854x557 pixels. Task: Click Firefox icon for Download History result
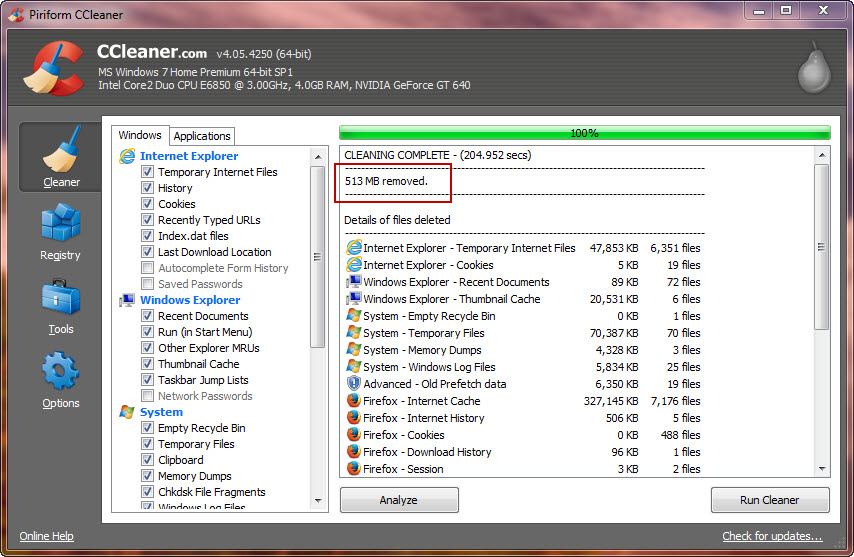tap(354, 451)
